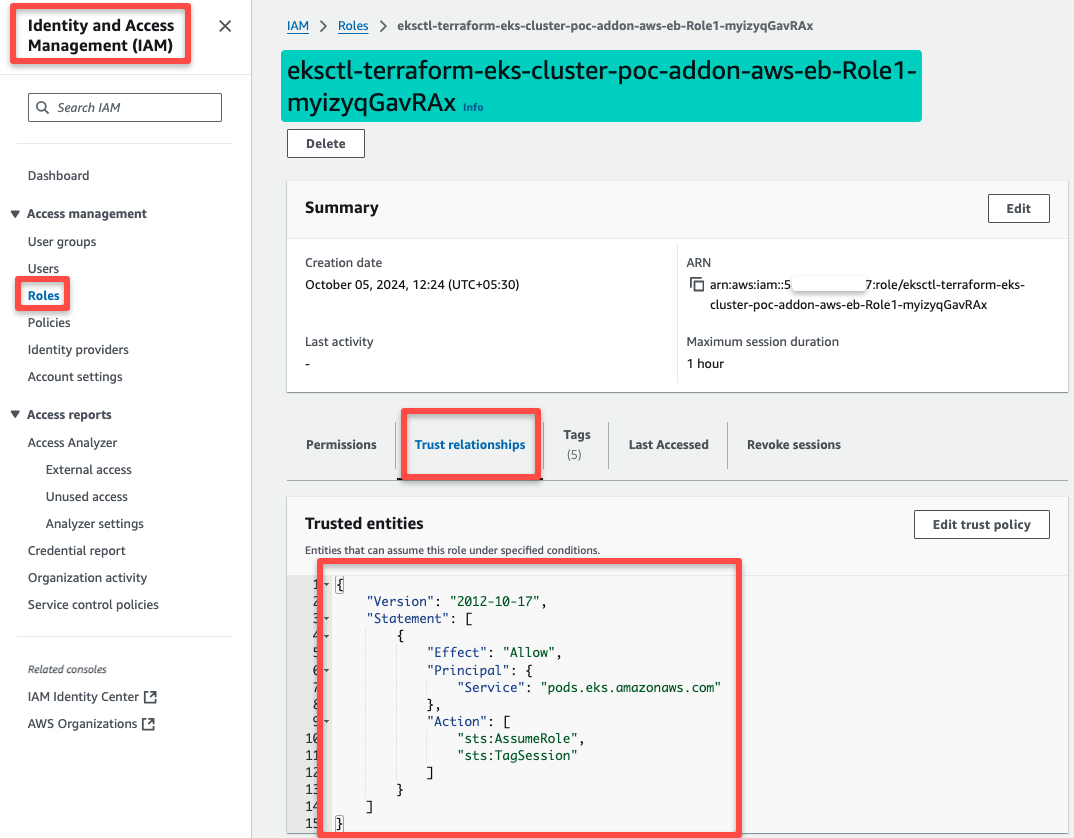This screenshot has height=838, width=1074.
Task: Close the IAM navigation sidebar
Action: [225, 26]
